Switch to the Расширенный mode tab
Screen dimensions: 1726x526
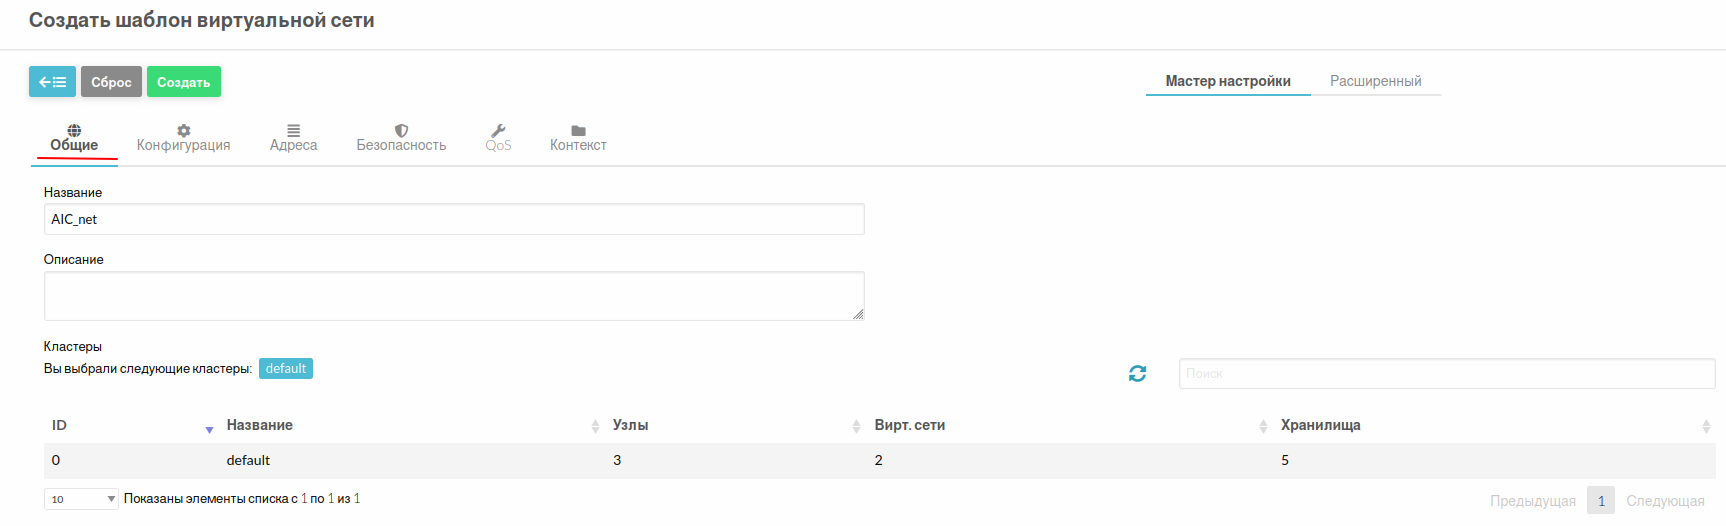coord(1376,81)
